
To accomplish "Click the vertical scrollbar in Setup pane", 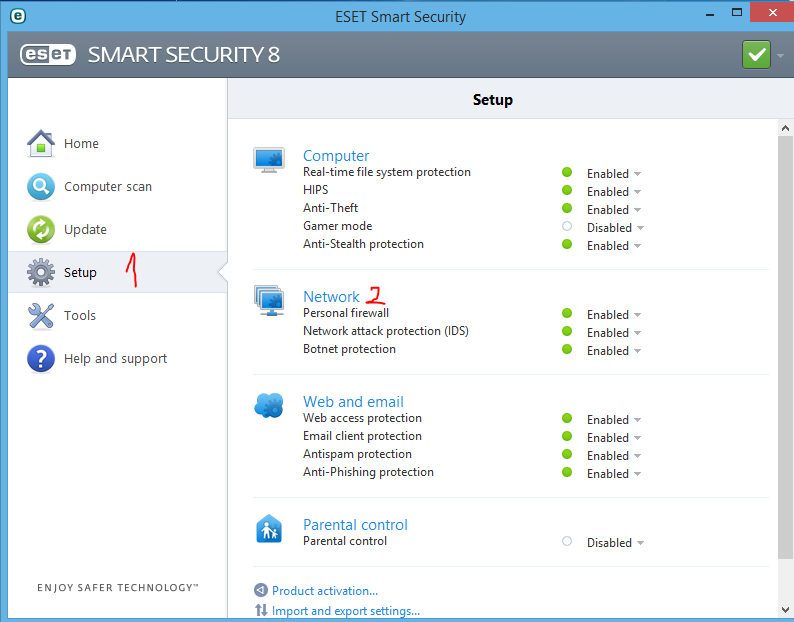I will [x=784, y=340].
